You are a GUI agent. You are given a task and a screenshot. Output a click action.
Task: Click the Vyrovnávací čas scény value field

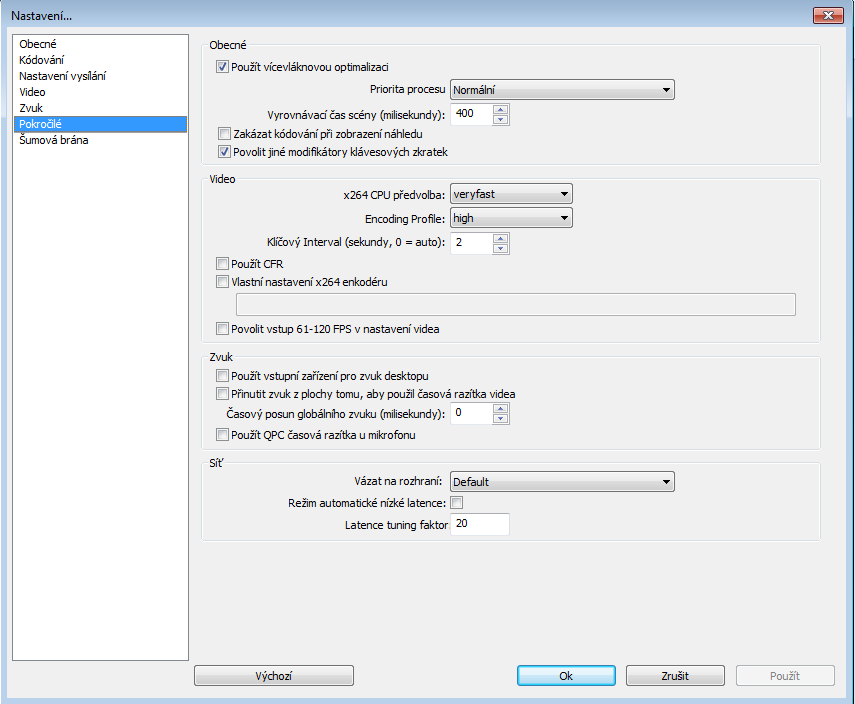coord(472,115)
